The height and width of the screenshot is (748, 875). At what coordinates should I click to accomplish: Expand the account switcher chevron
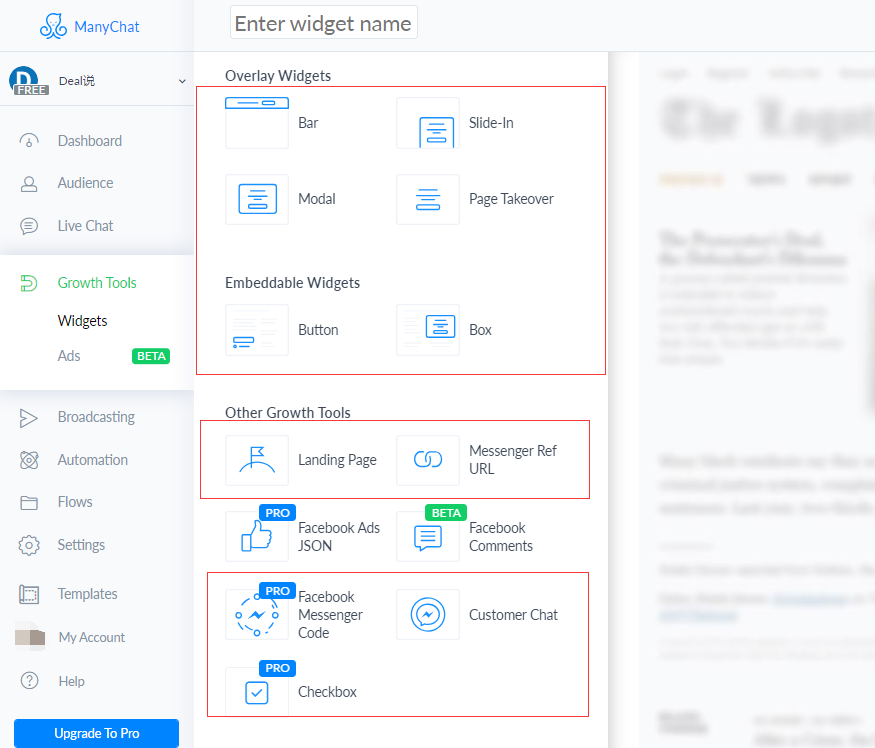(182, 81)
